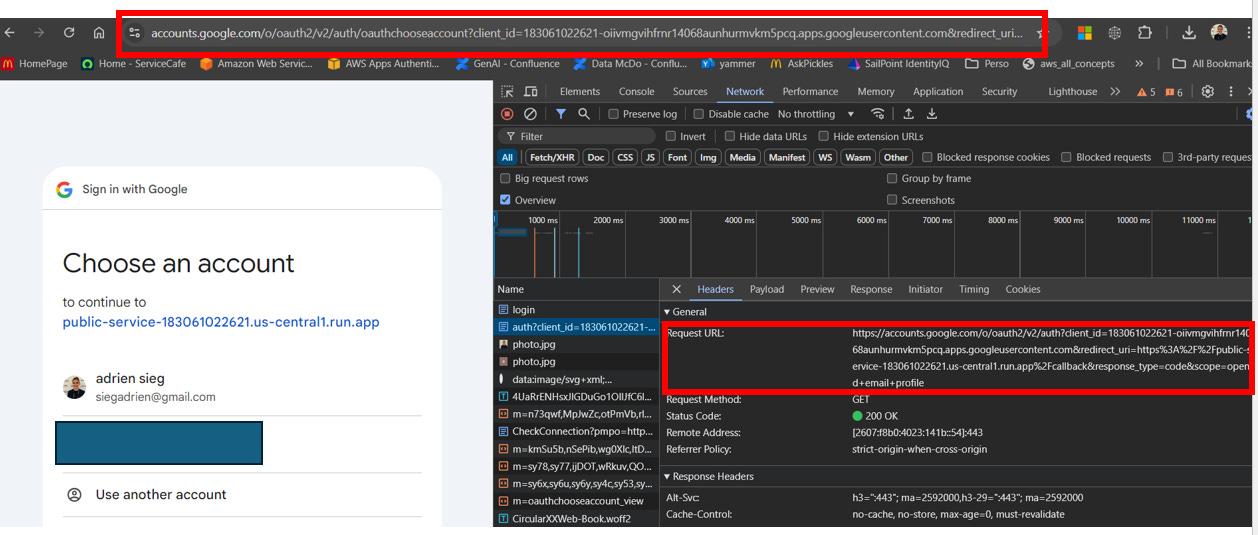This screenshot has height=535, width=1258.
Task: Open site information icon in address bar
Action: click(134, 33)
